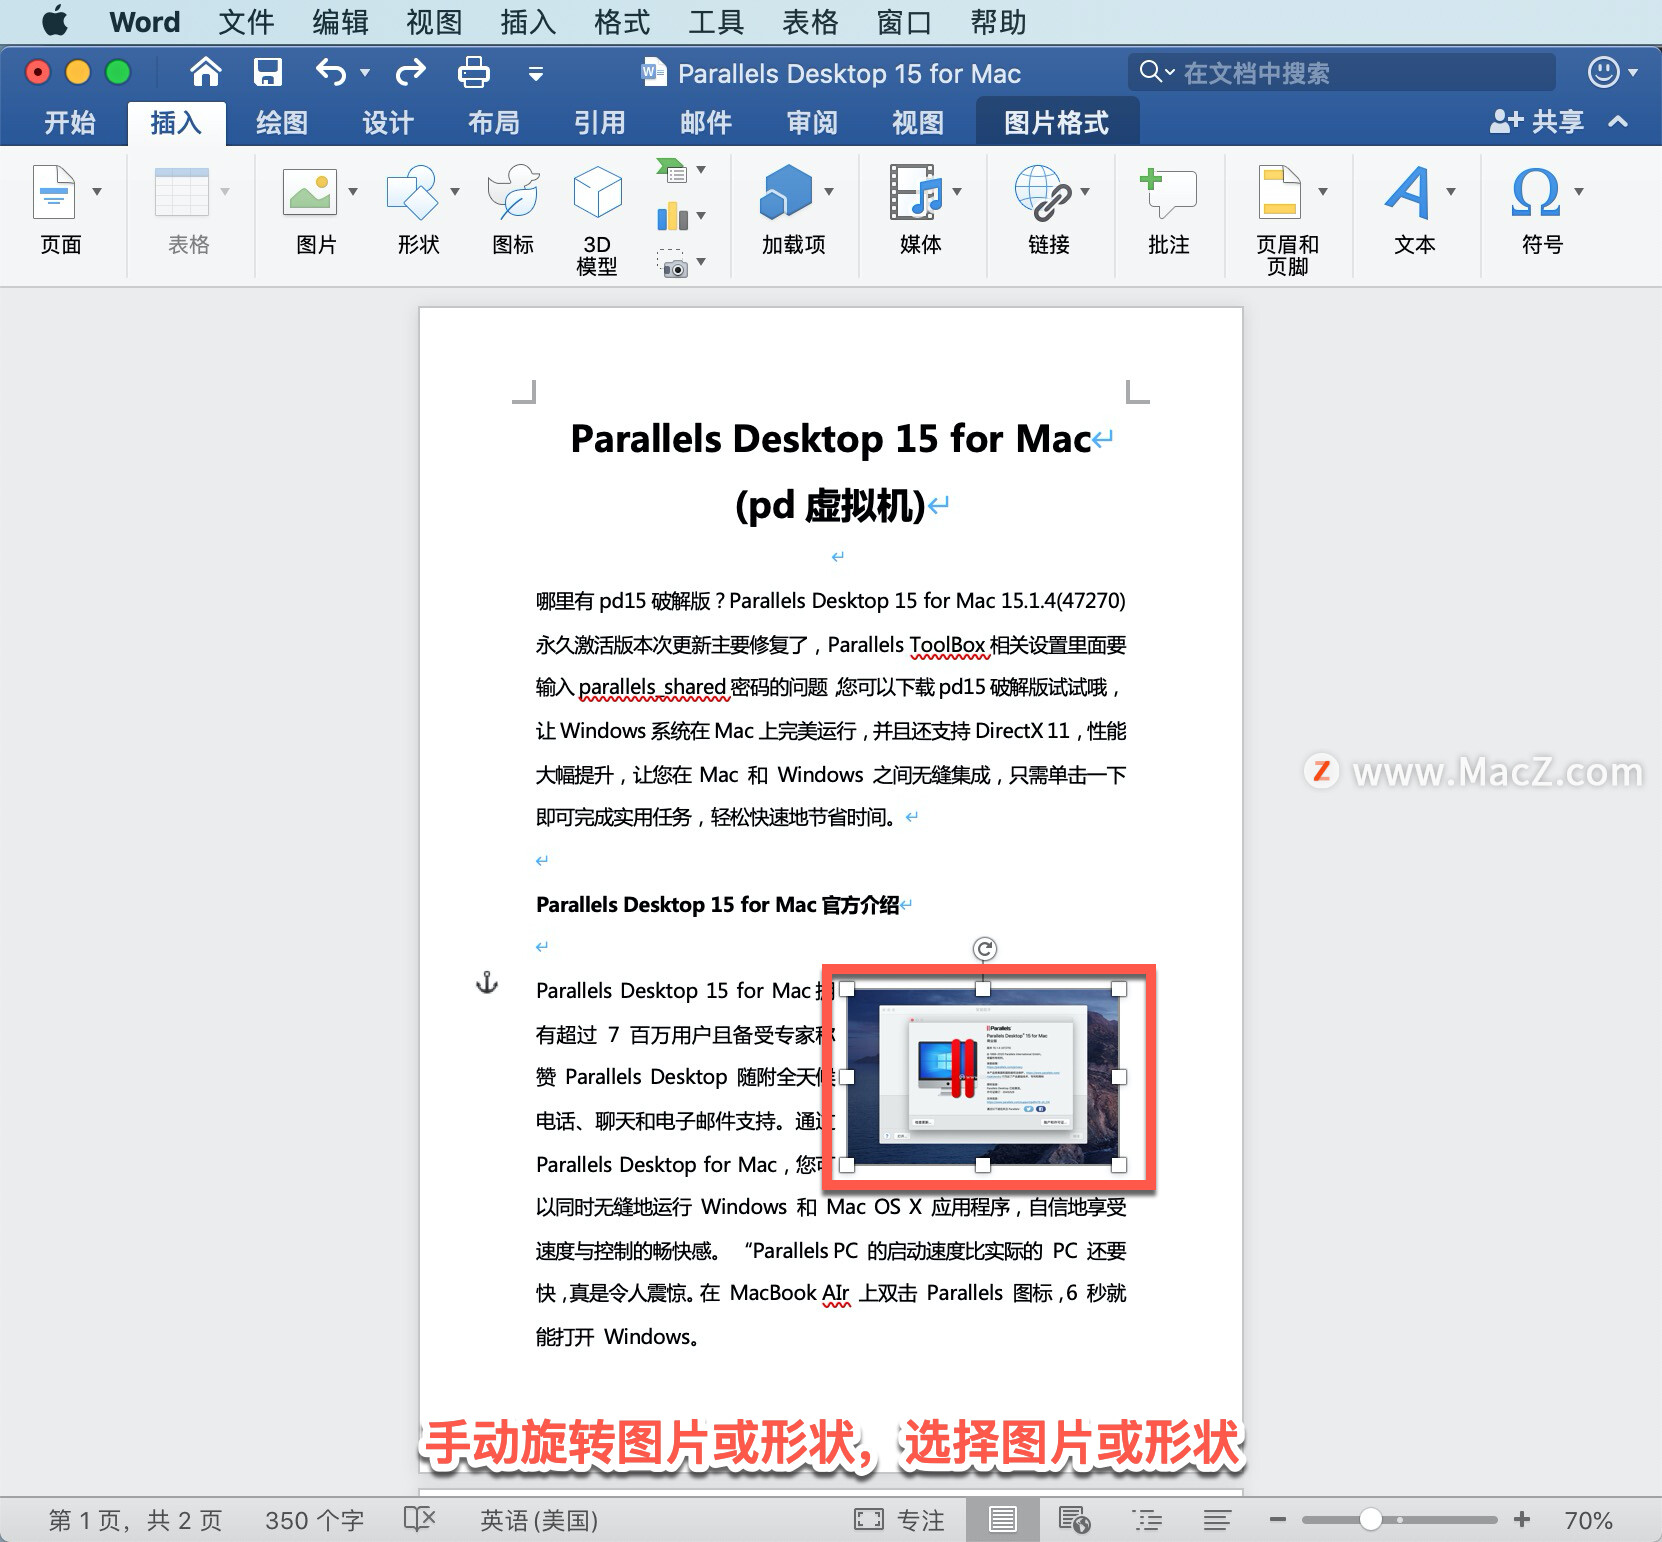Image resolution: width=1662 pixels, height=1542 pixels.
Task: Switch to the 绘图 (Draw) tab
Action: pos(282,123)
